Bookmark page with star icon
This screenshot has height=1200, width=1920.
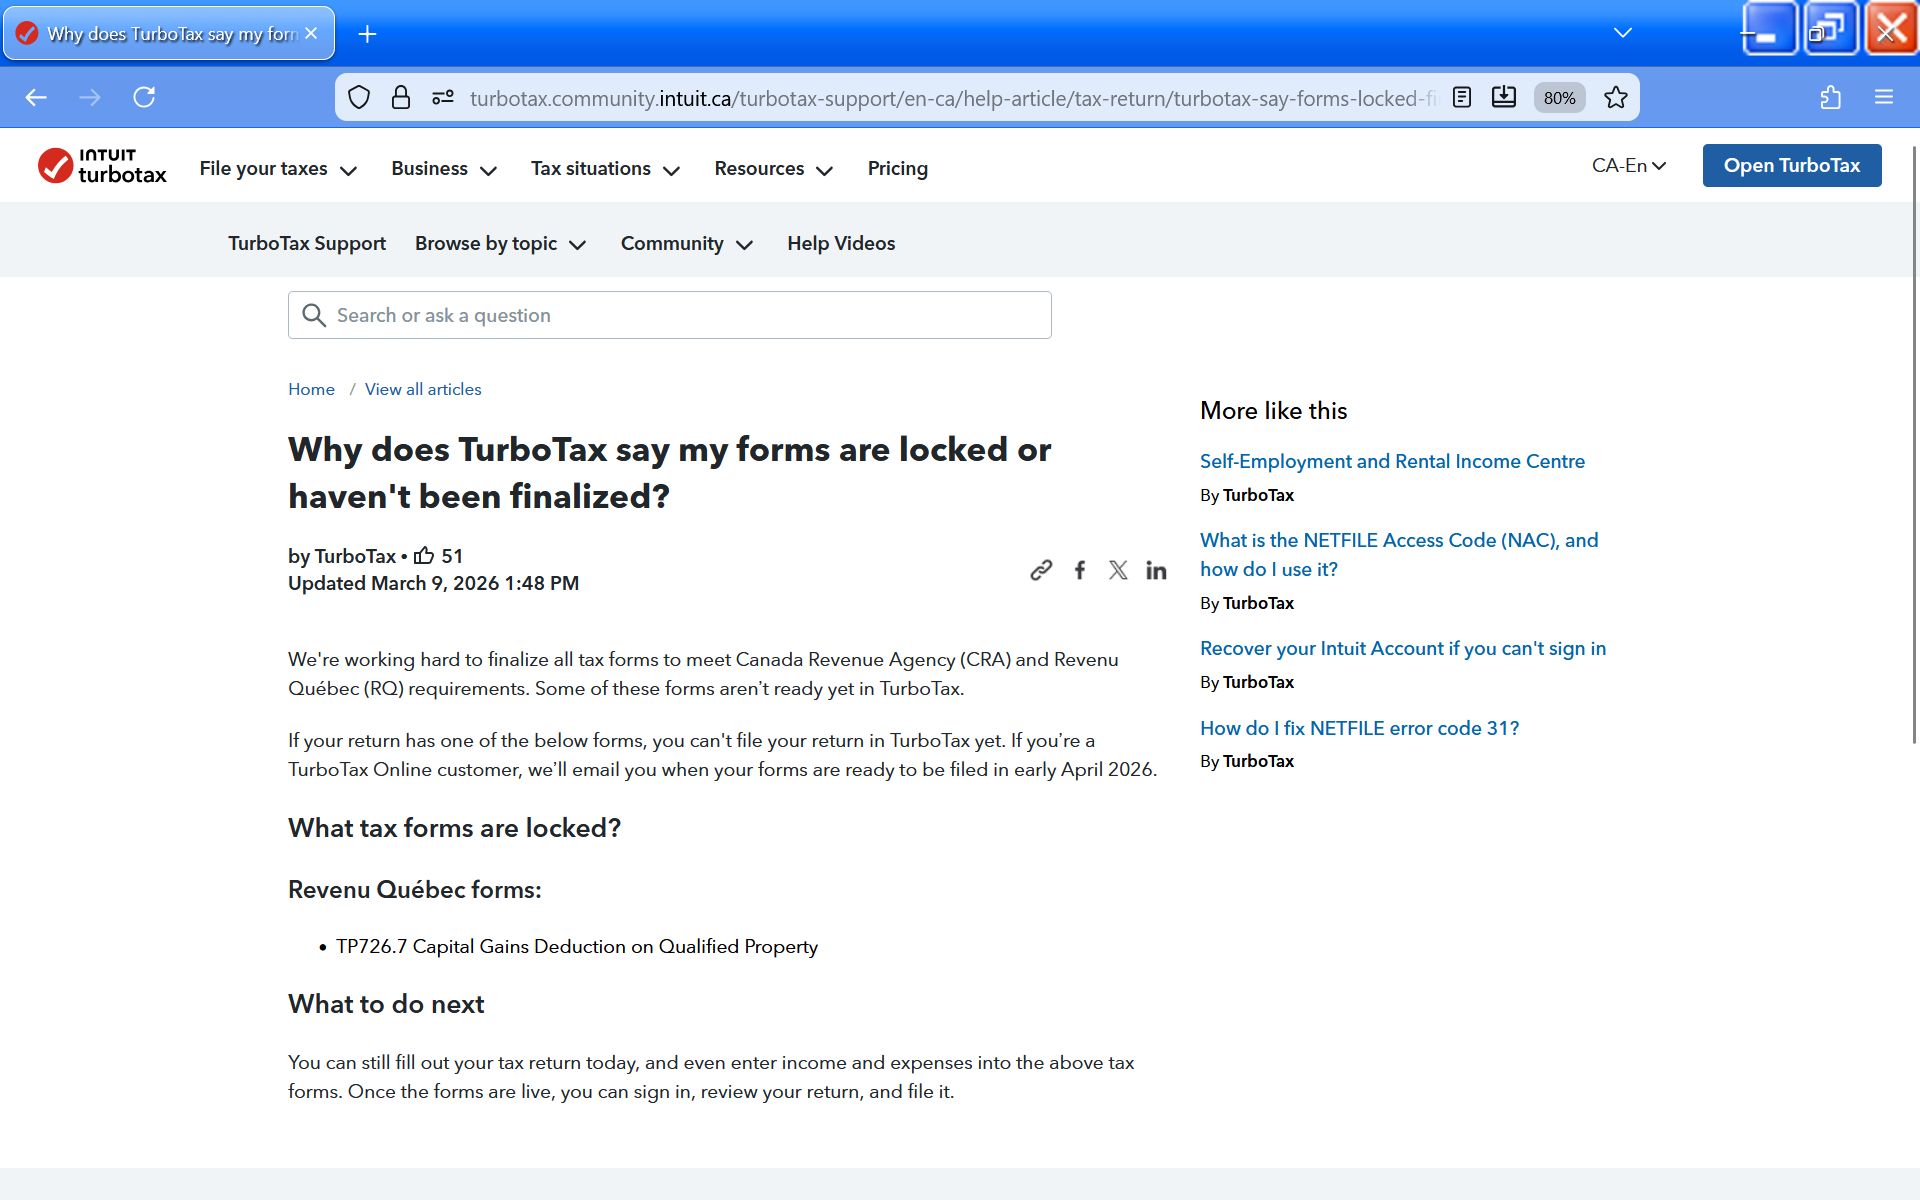(x=1615, y=97)
